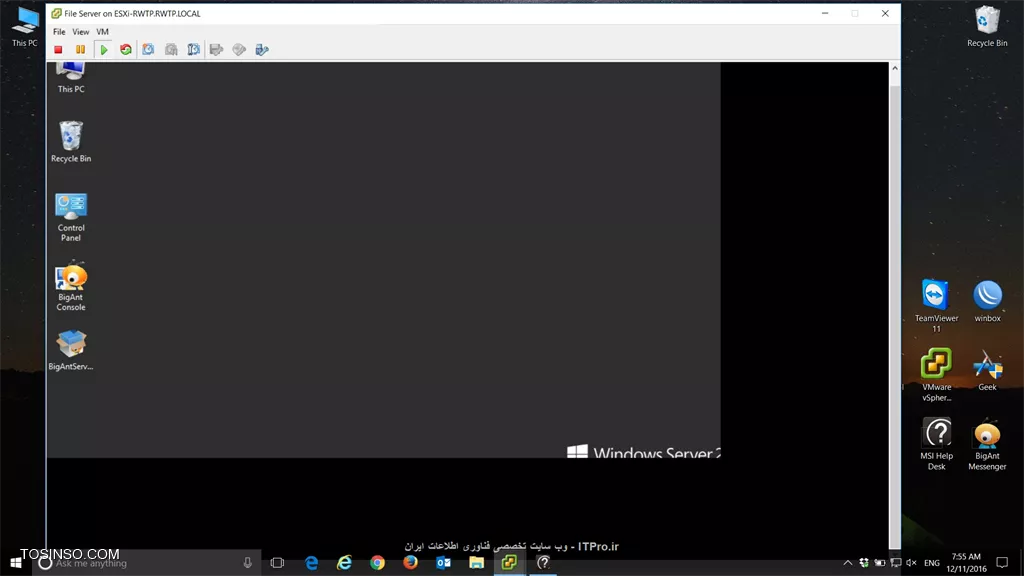
Task: Select the MSI Help Desk desktop shortcut
Action: pos(936,444)
